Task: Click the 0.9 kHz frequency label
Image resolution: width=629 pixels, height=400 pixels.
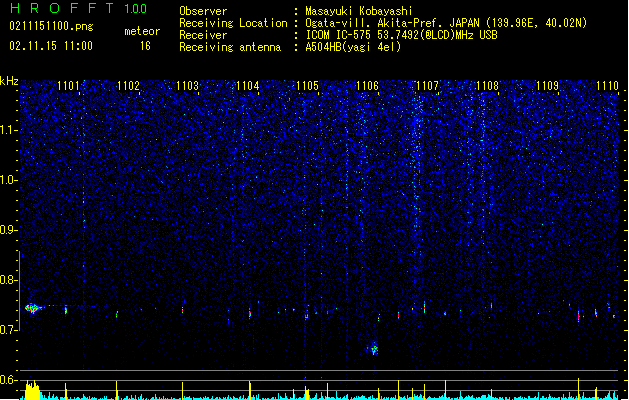Action: coord(8,230)
